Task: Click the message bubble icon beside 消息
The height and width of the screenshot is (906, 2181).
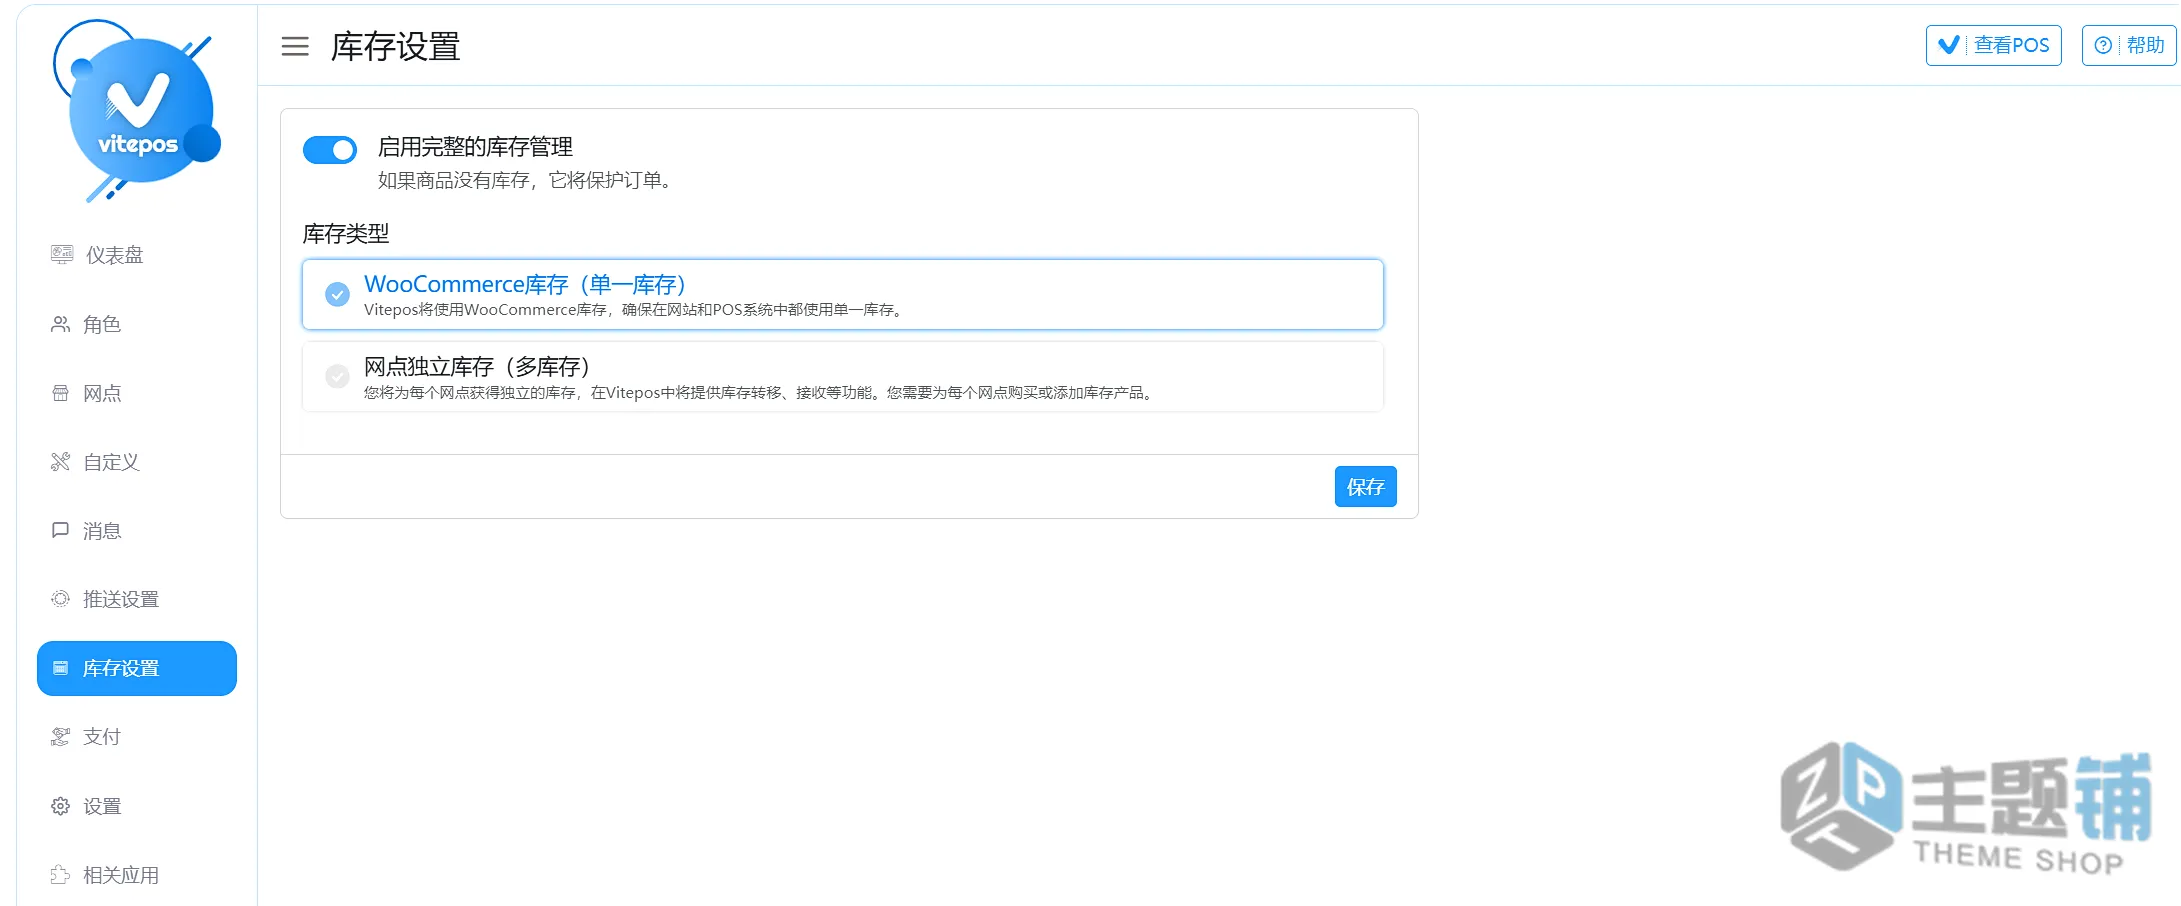Action: [61, 530]
